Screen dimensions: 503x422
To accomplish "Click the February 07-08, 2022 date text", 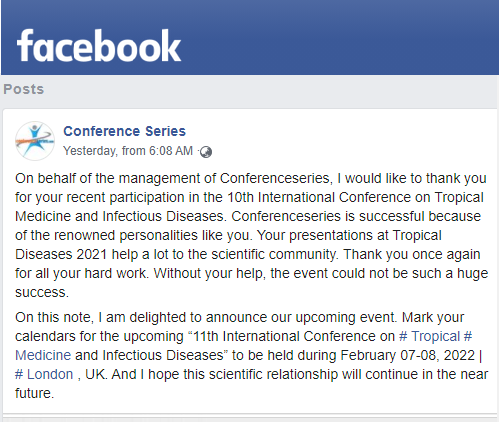I will click(x=407, y=355).
